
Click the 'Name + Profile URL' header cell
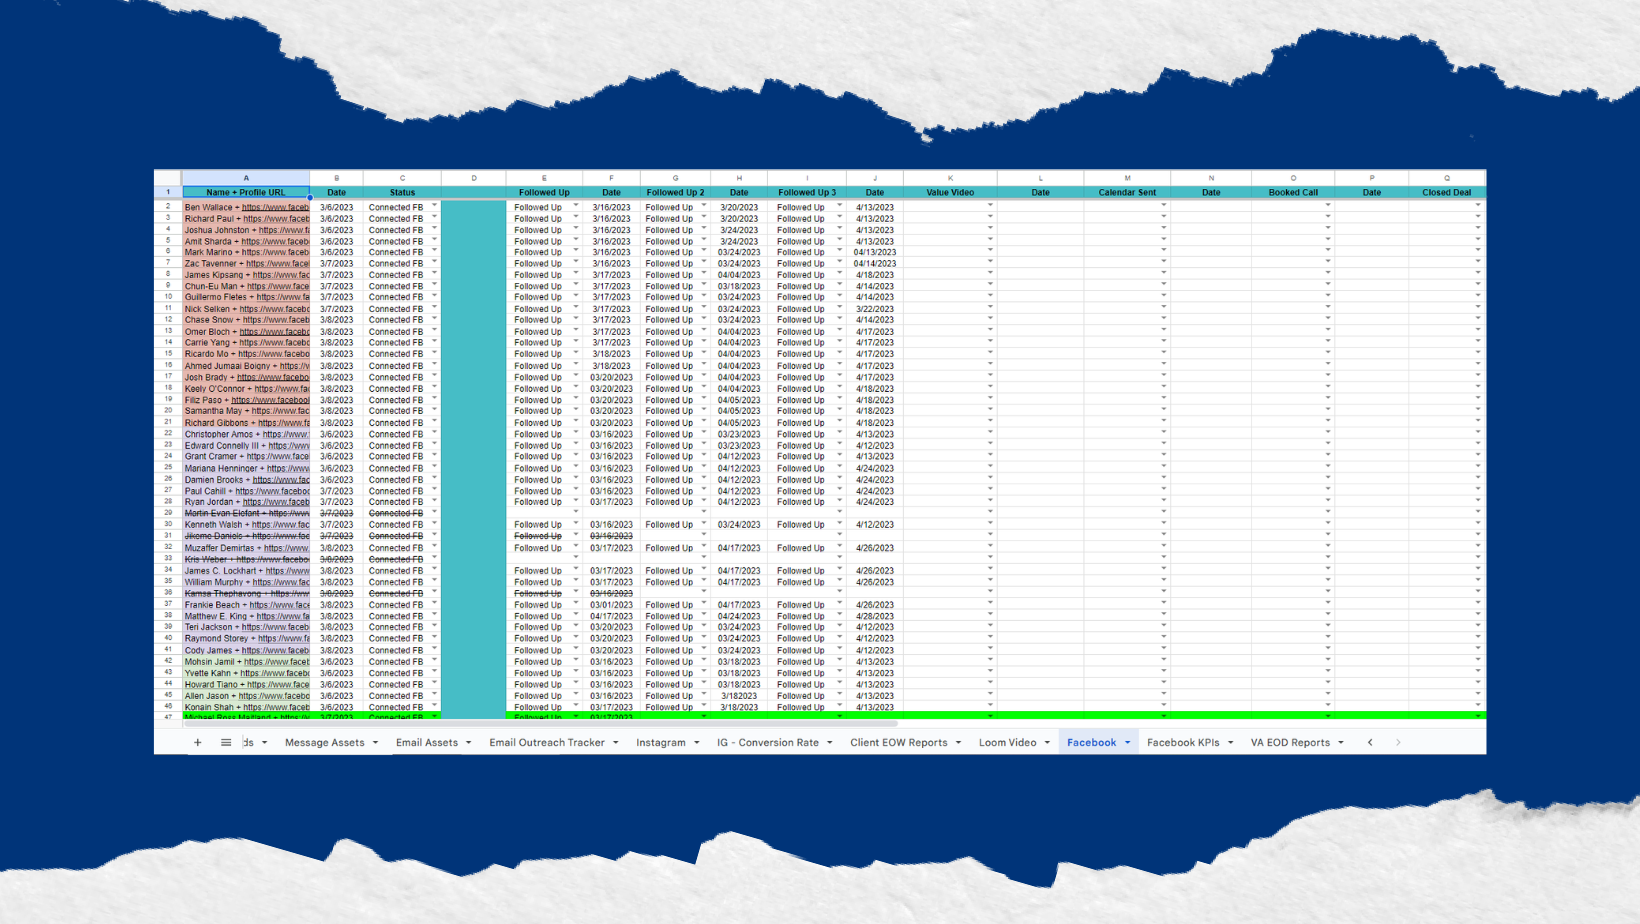pyautogui.click(x=246, y=192)
